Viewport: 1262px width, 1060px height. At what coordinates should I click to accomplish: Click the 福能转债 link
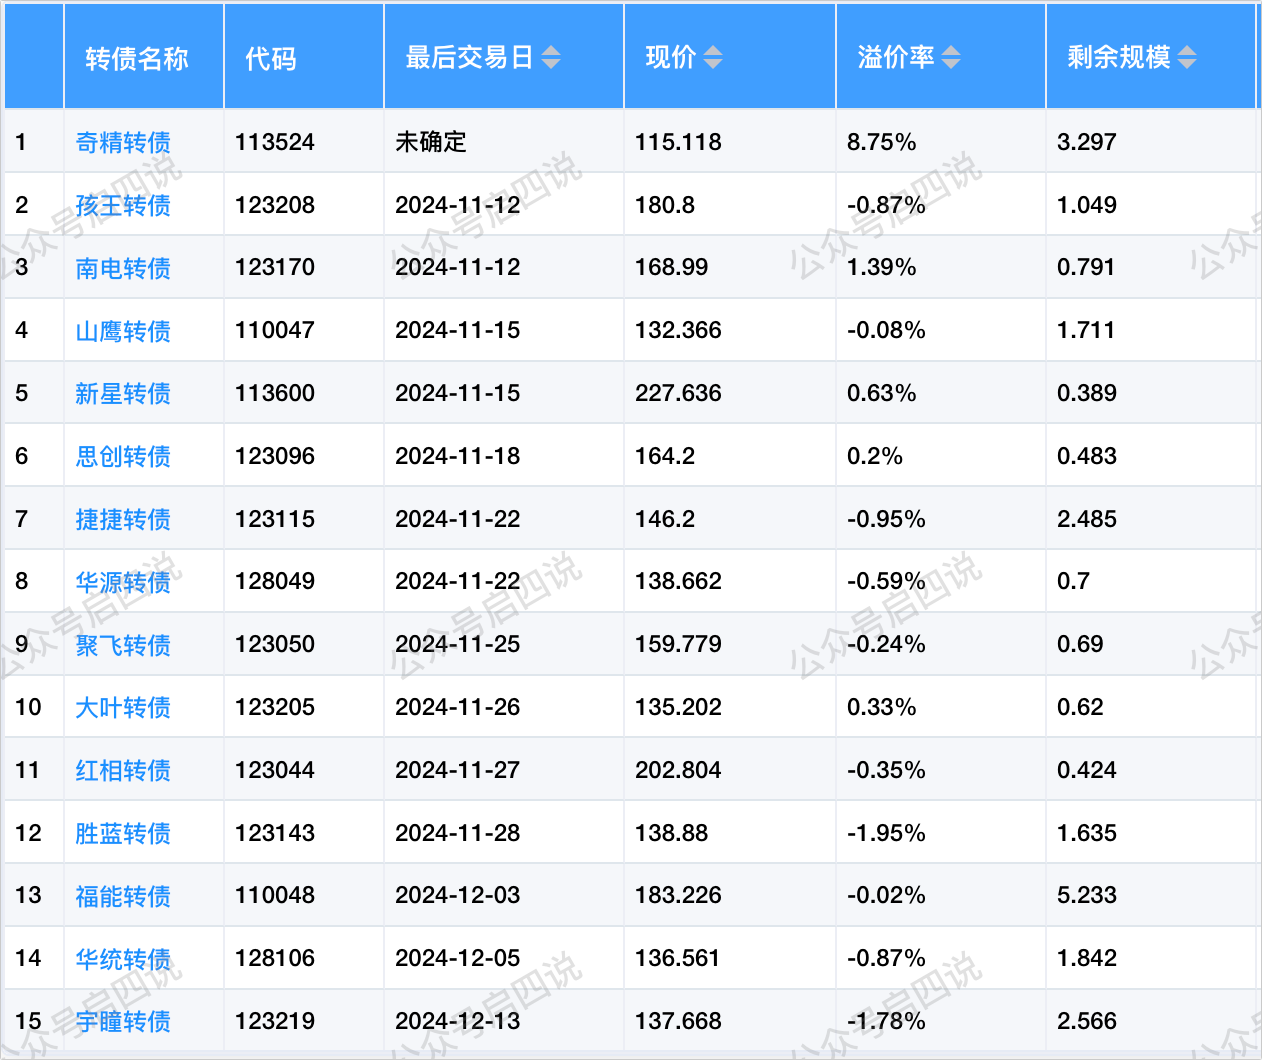pyautogui.click(x=123, y=896)
